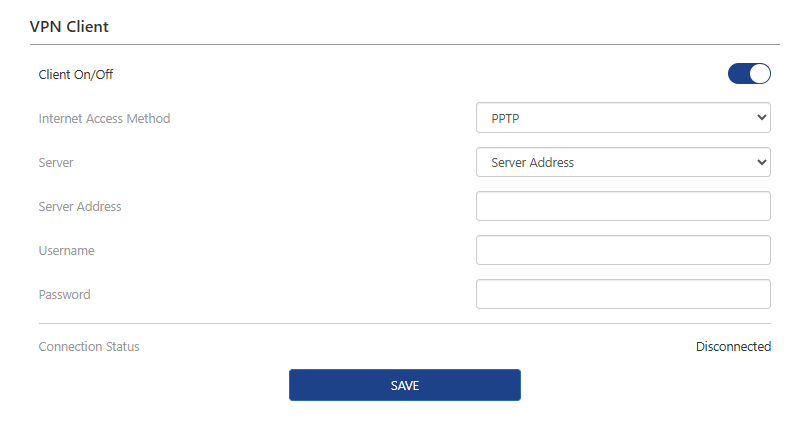Click the chevron arrow on Server dropdown

[x=762, y=162]
